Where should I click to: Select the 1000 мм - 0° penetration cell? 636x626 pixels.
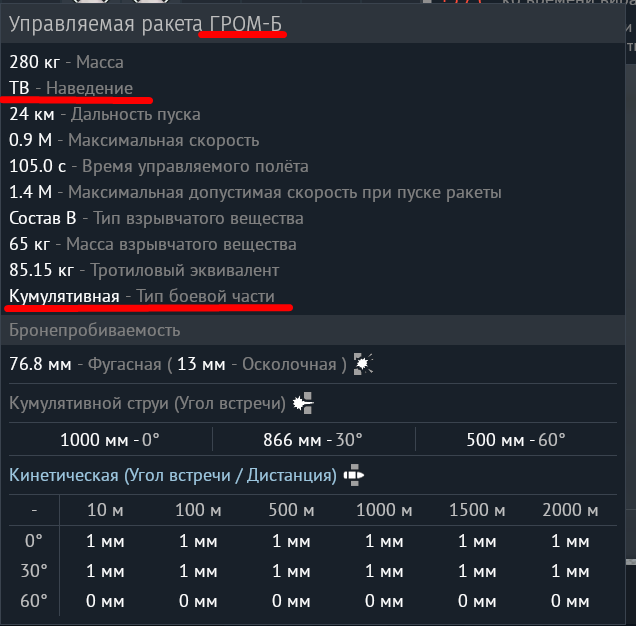[110, 440]
